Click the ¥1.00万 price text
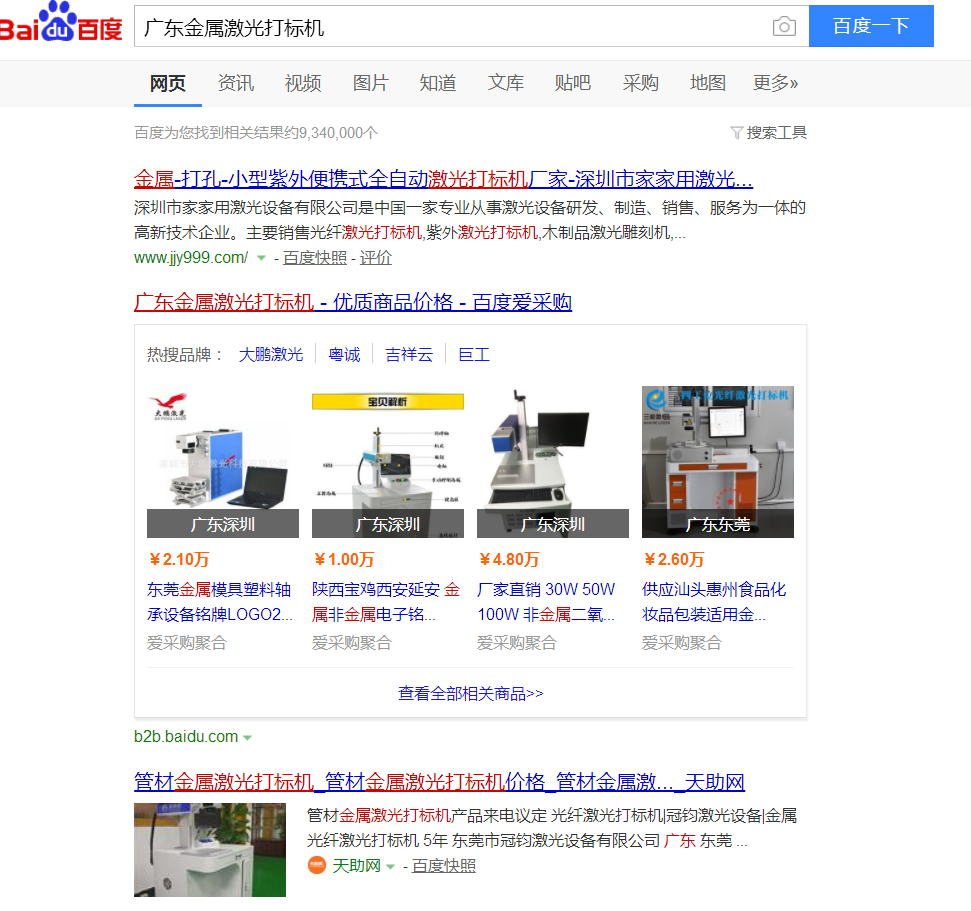Image resolution: width=971 pixels, height=911 pixels. pos(344,560)
